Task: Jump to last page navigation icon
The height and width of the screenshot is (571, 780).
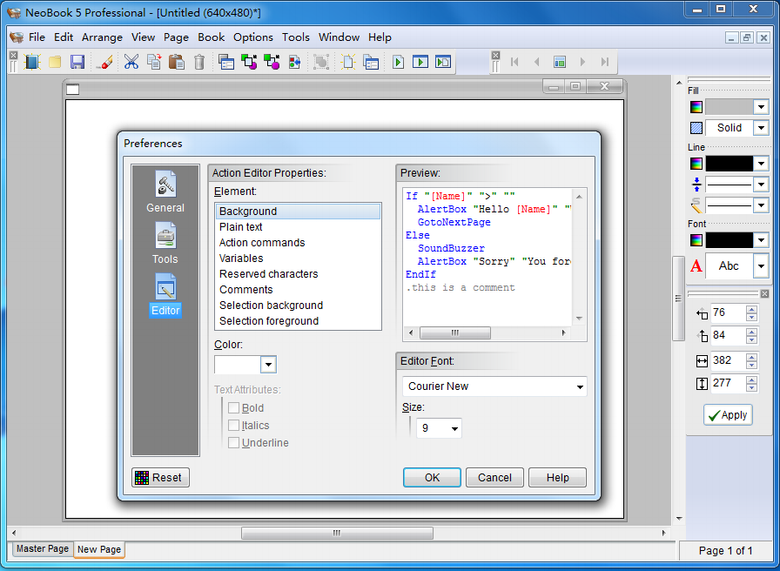Action: click(605, 62)
